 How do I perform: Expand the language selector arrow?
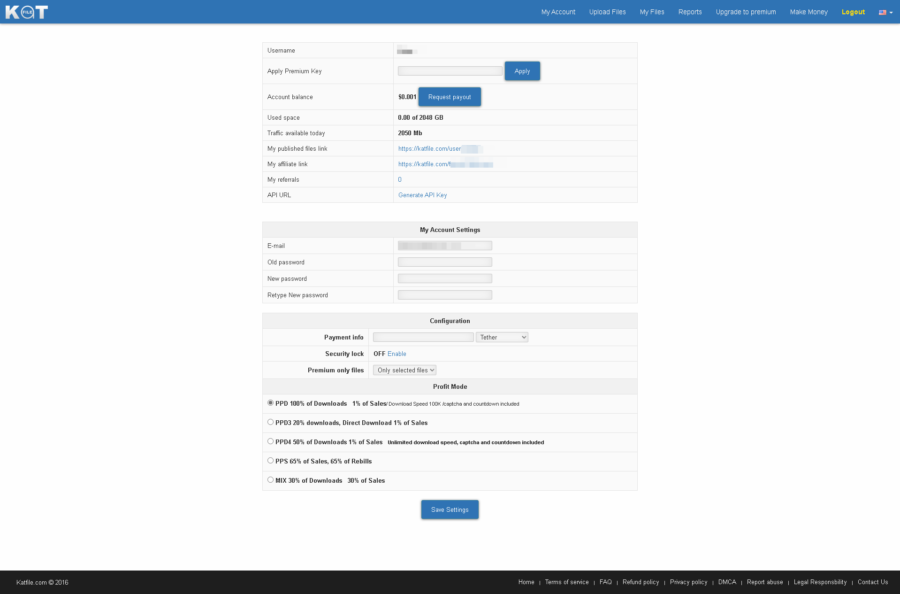[x=891, y=12]
